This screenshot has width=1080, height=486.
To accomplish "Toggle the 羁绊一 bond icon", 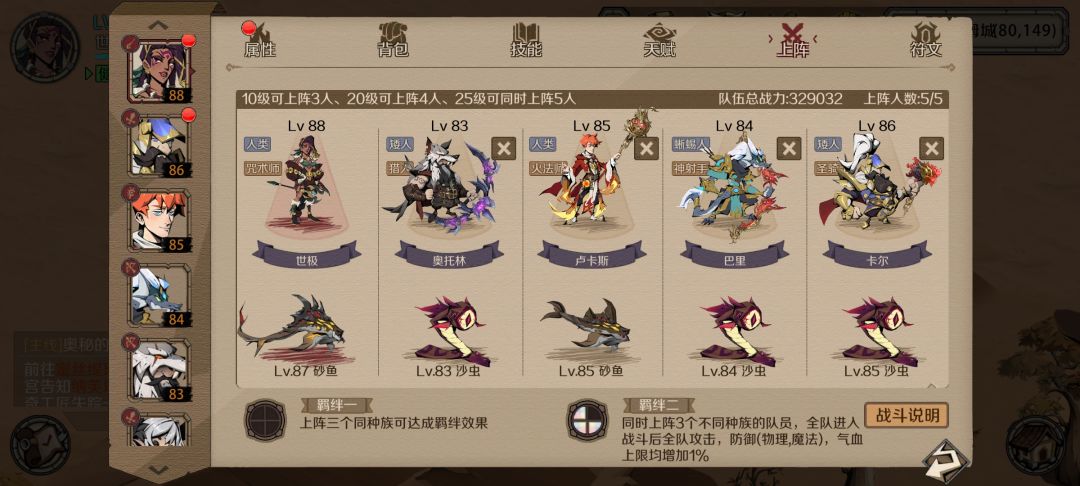I will click(x=266, y=419).
